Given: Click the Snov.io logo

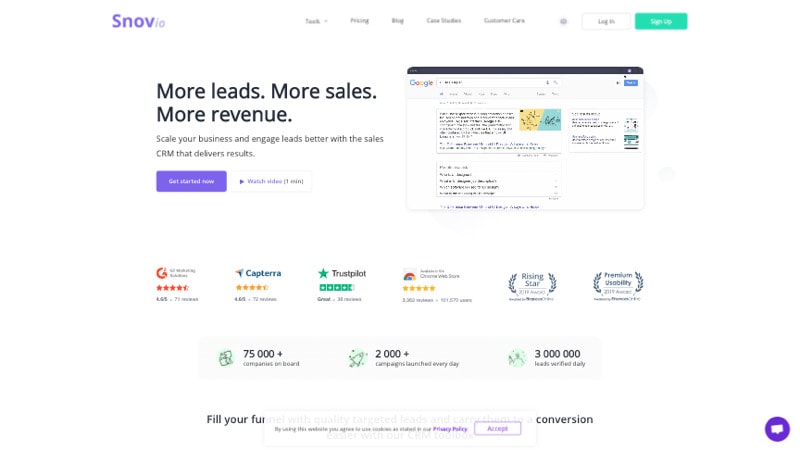Looking at the screenshot, I should click(138, 21).
